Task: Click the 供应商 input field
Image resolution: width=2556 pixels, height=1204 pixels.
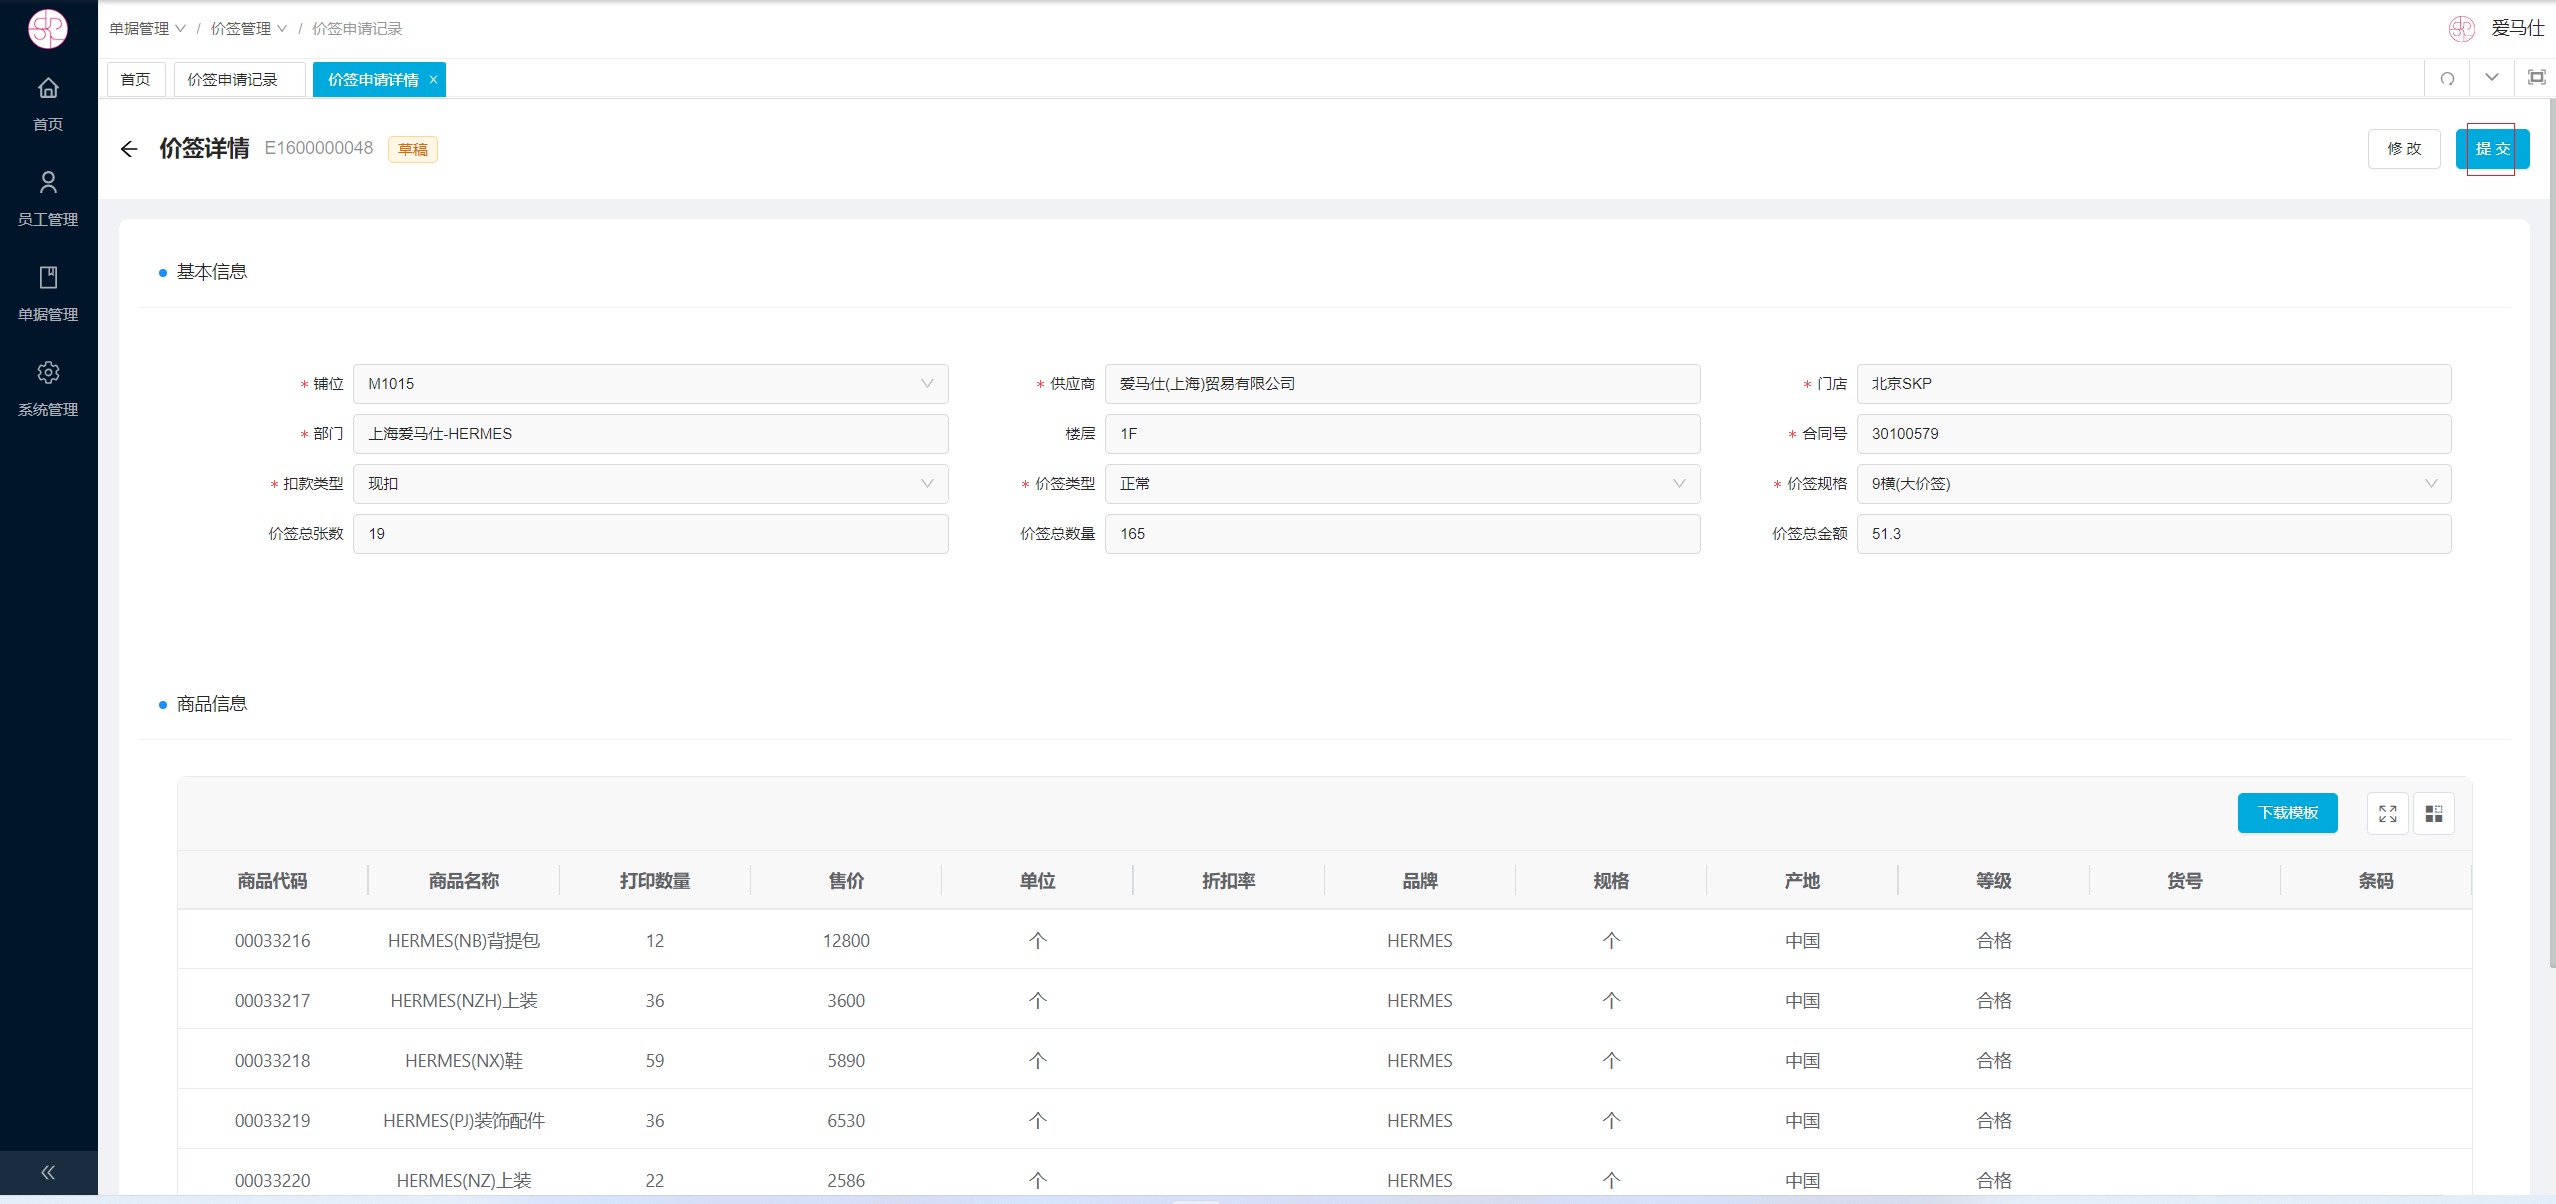Action: coord(1402,384)
